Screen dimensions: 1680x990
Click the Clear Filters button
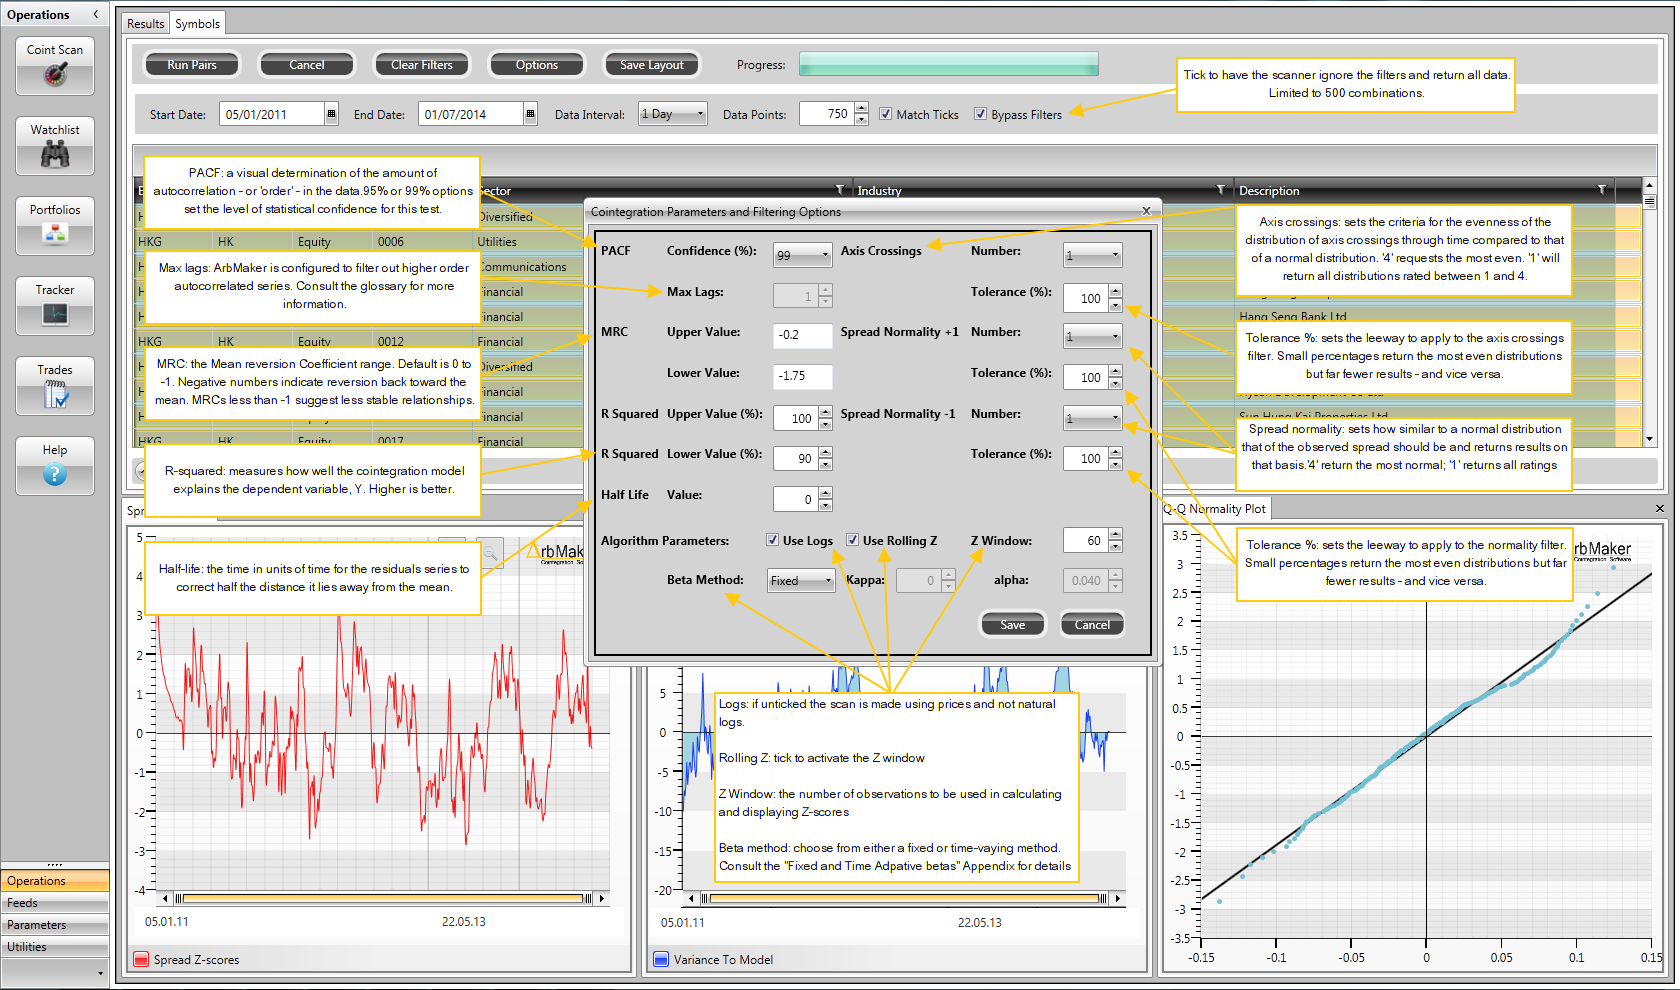coord(422,65)
